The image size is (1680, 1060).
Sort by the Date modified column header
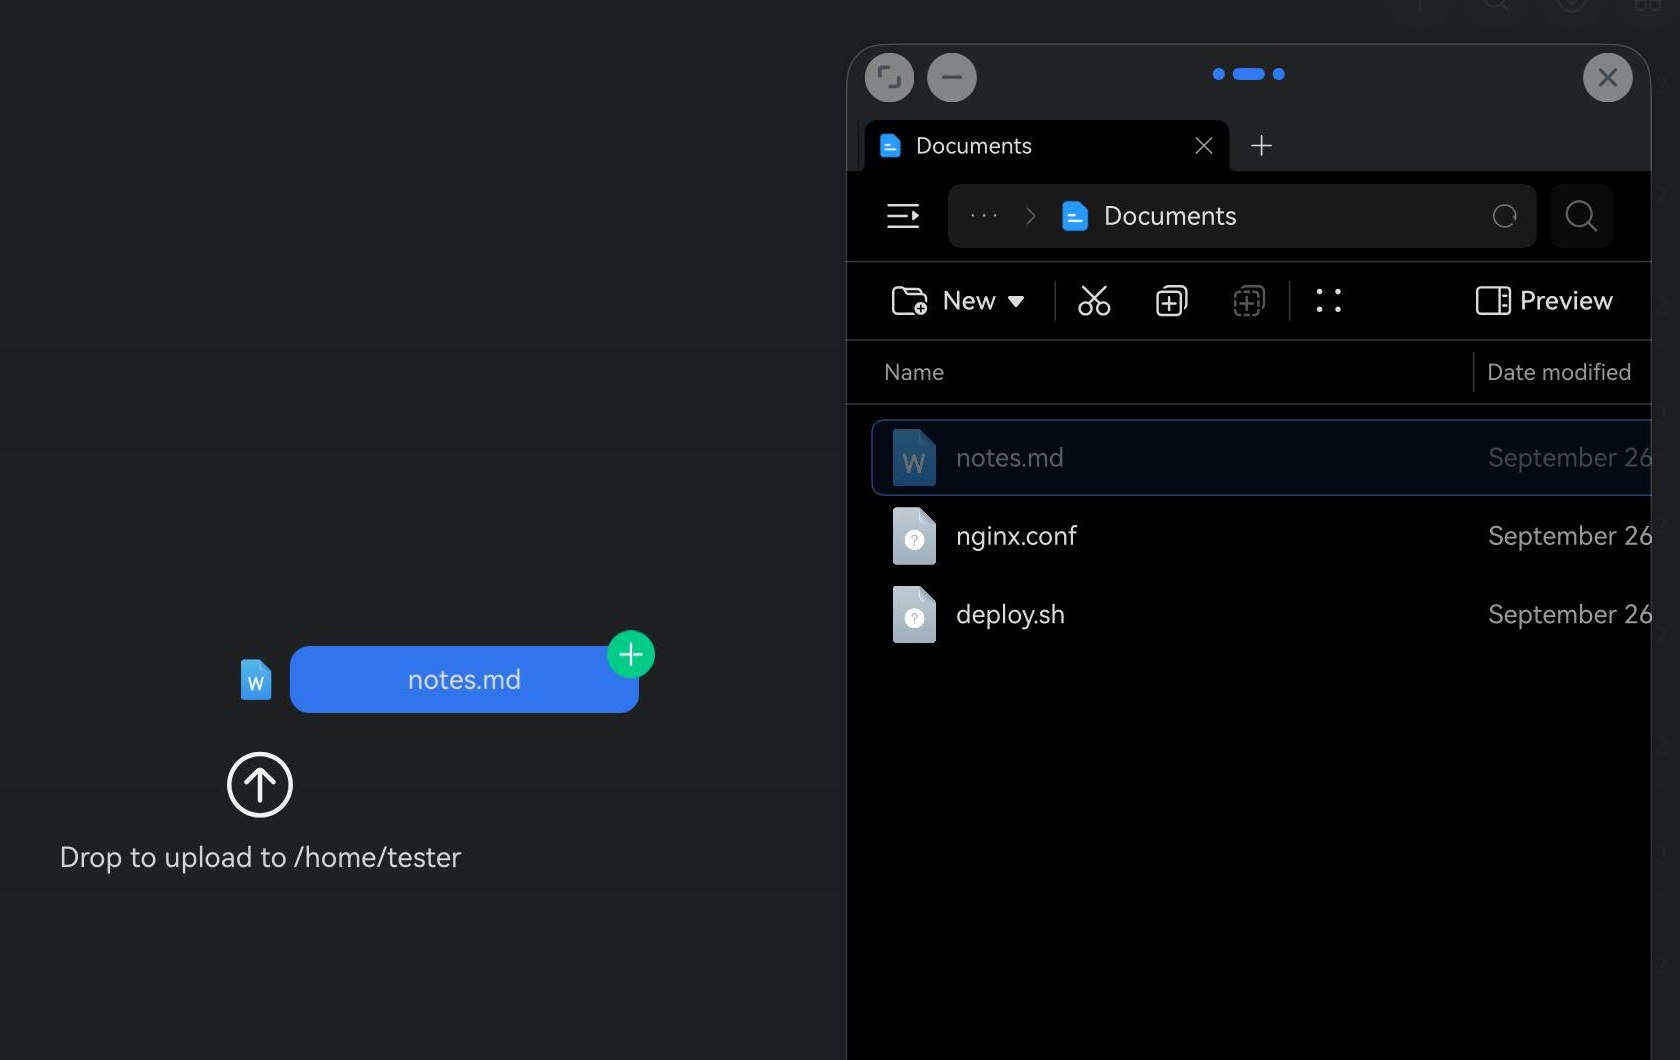1559,372
